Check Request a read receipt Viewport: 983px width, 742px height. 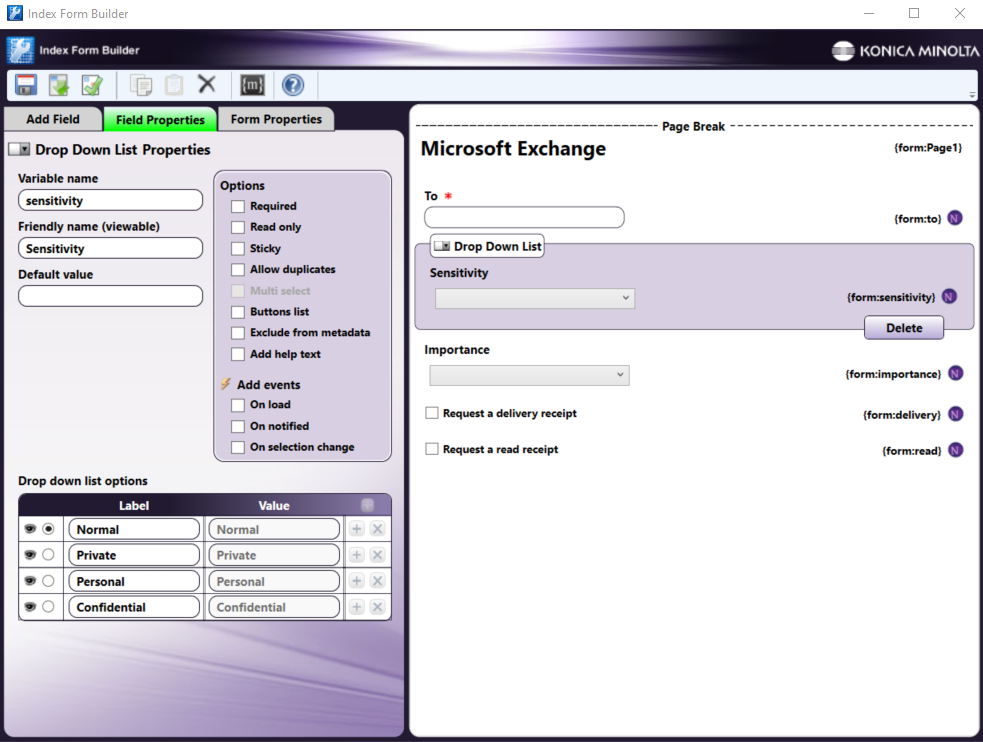431,449
